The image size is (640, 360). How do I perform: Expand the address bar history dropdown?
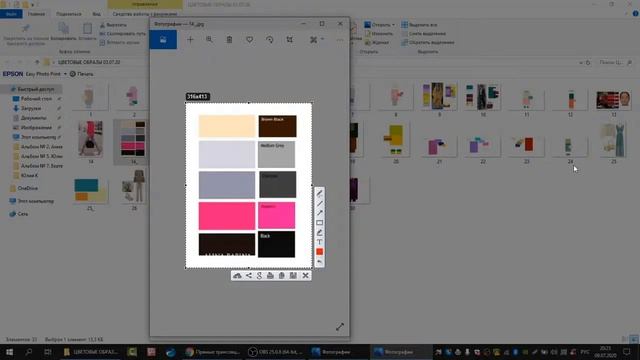(580, 63)
